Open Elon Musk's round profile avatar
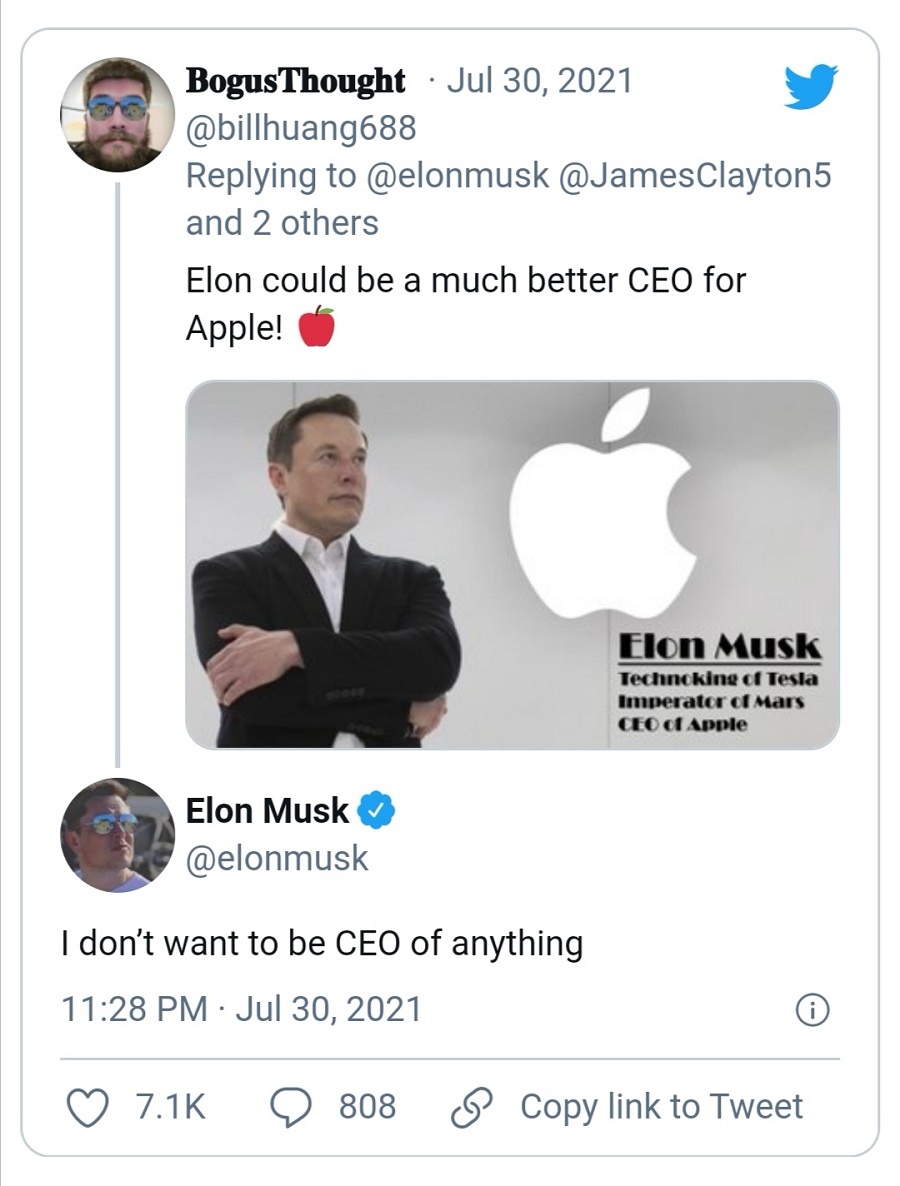Image resolution: width=900 pixels, height=1186 pixels. (x=118, y=835)
